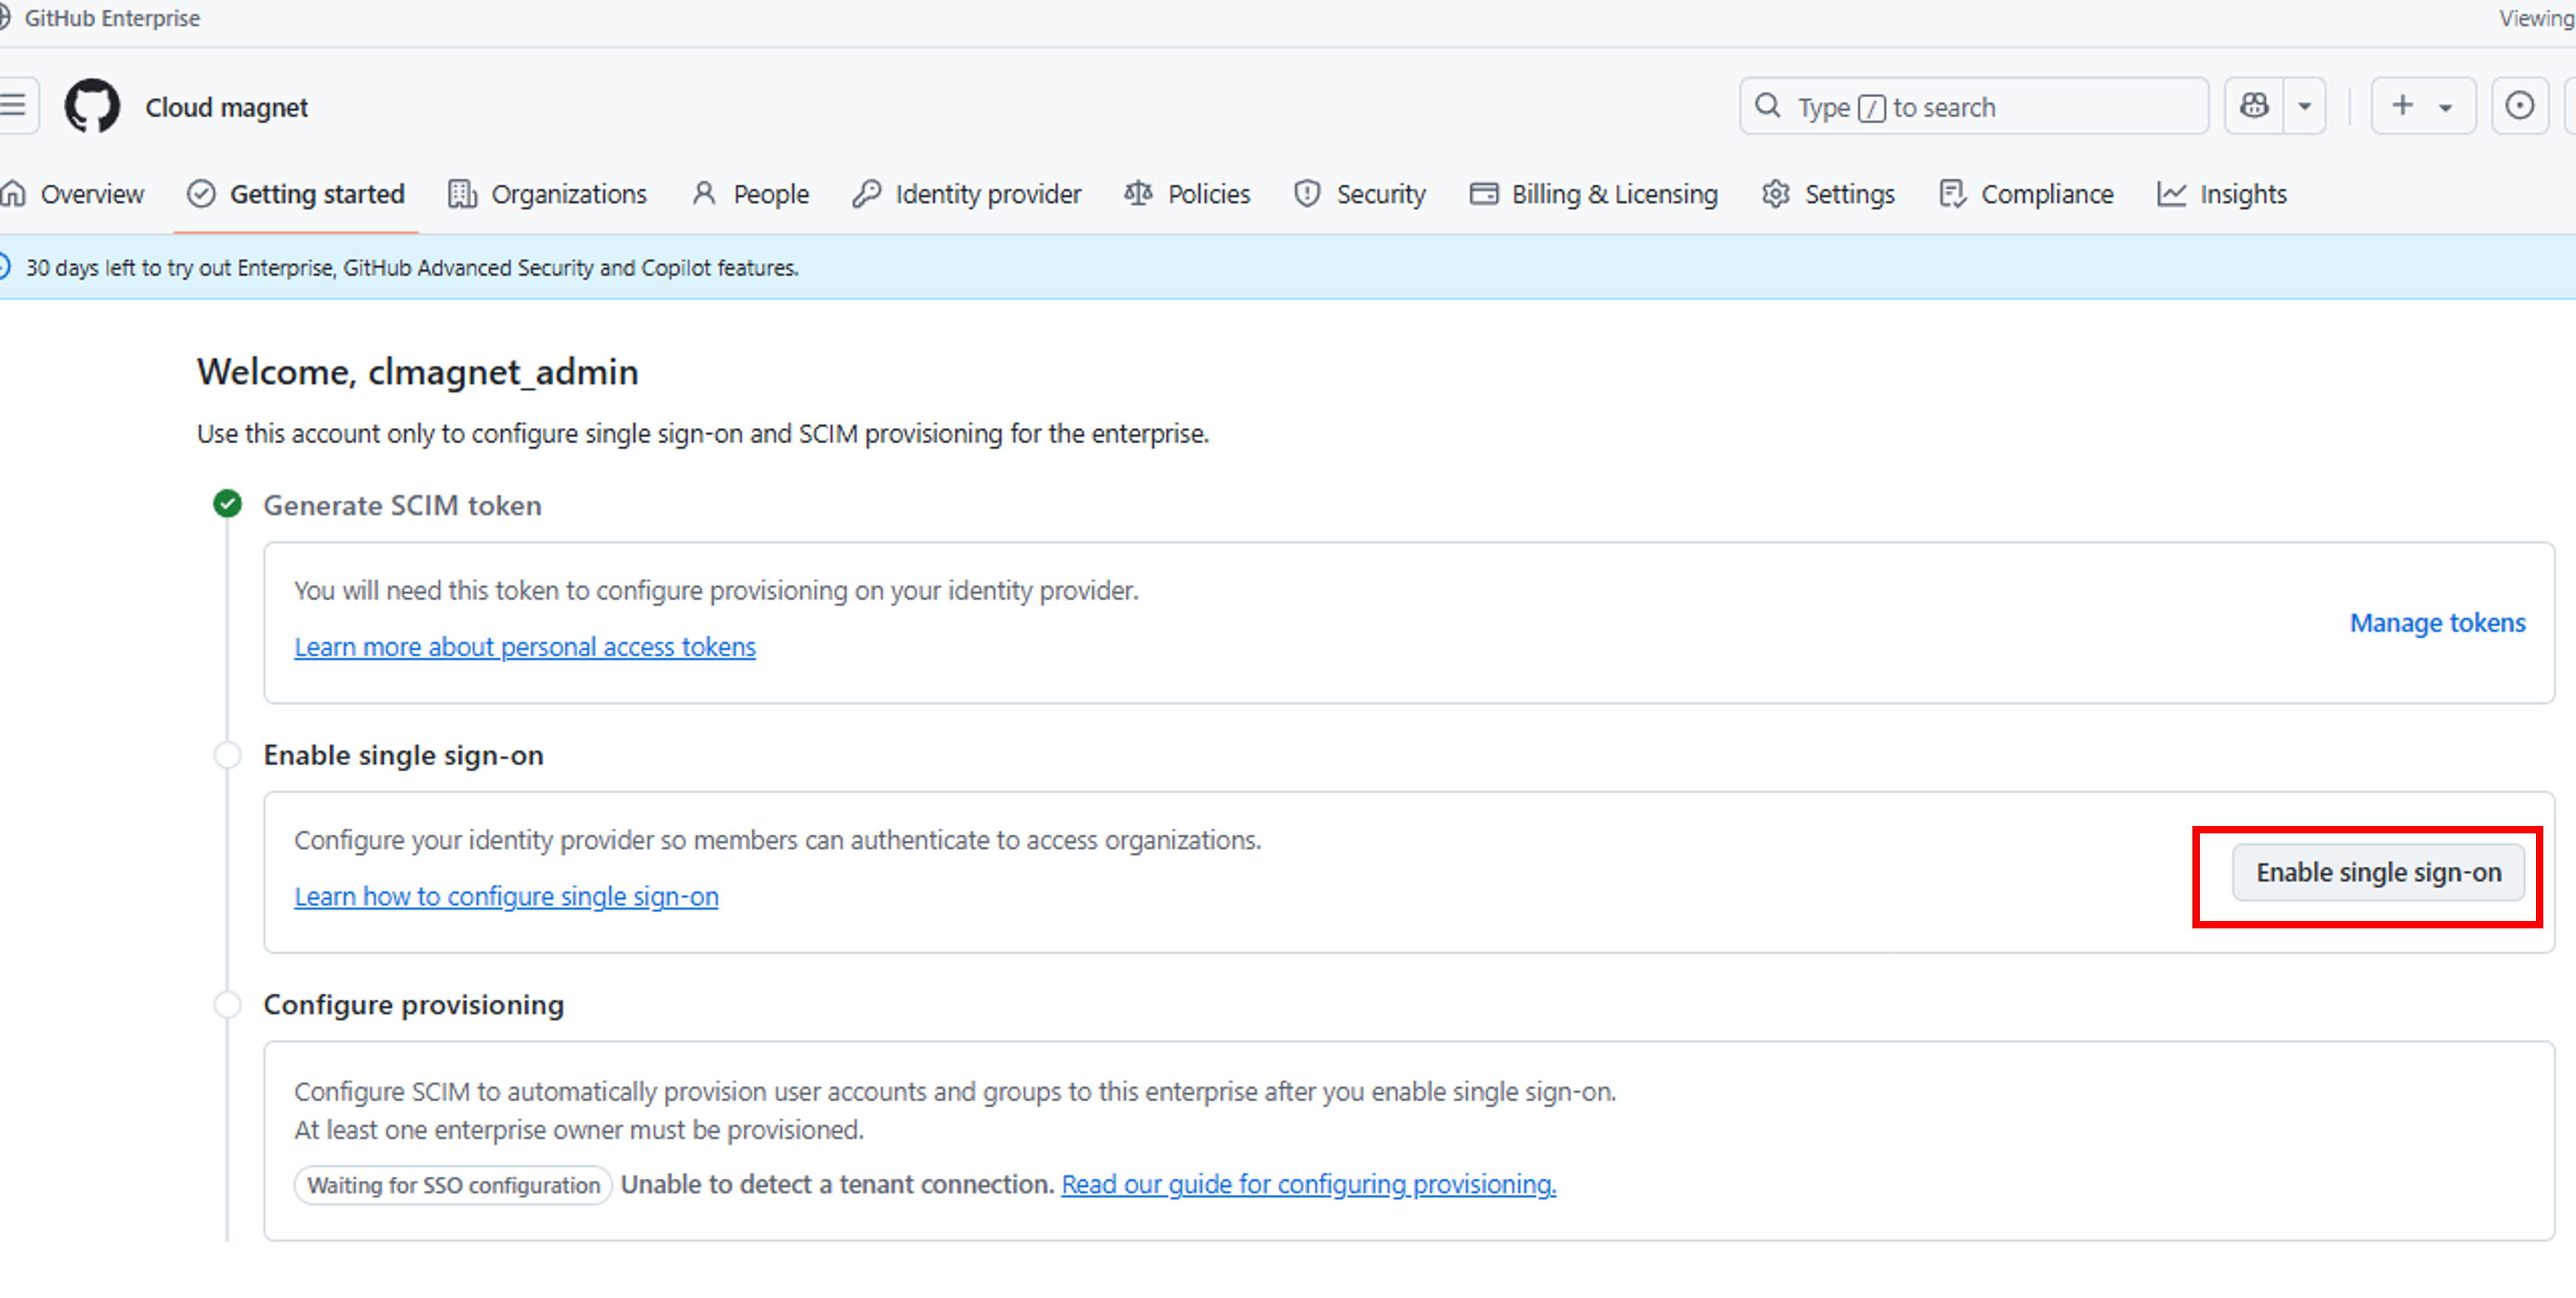Click the Enable single sign-on button
The height and width of the screenshot is (1298, 2576).
click(x=2378, y=873)
